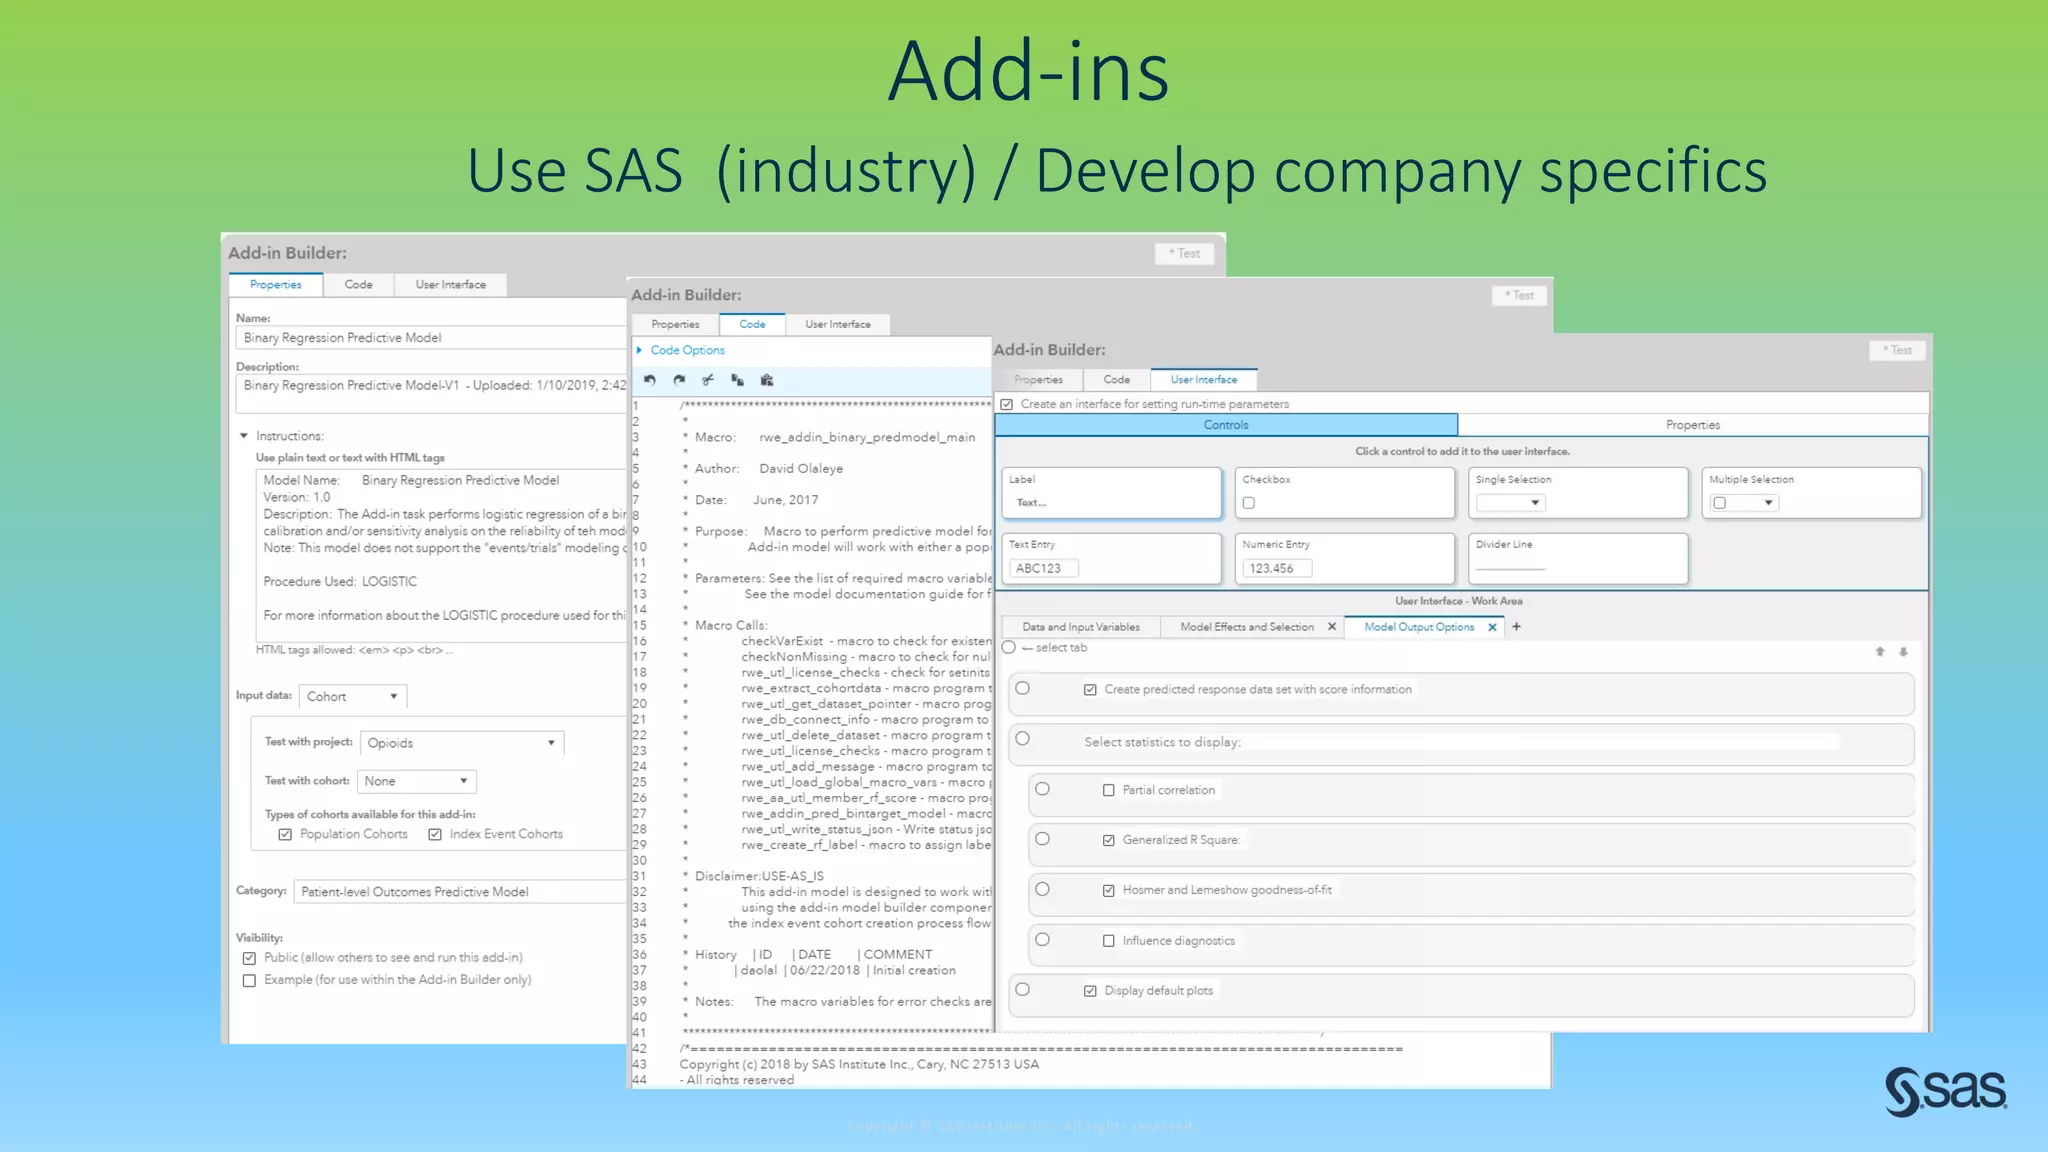Uncheck the Generalized R Square checkbox
Screen dimensions: 2048x1152
click(1108, 840)
